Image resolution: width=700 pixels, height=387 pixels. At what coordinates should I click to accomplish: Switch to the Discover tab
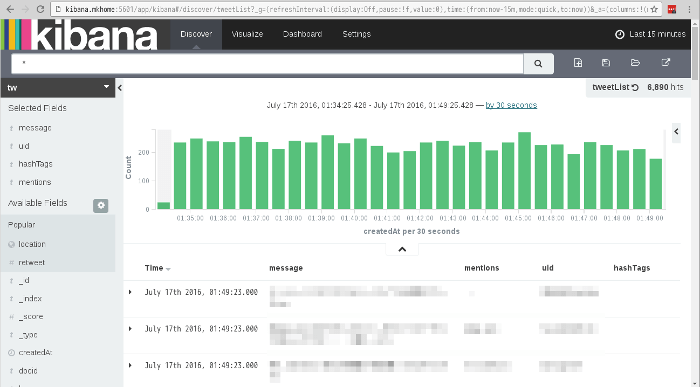point(196,34)
